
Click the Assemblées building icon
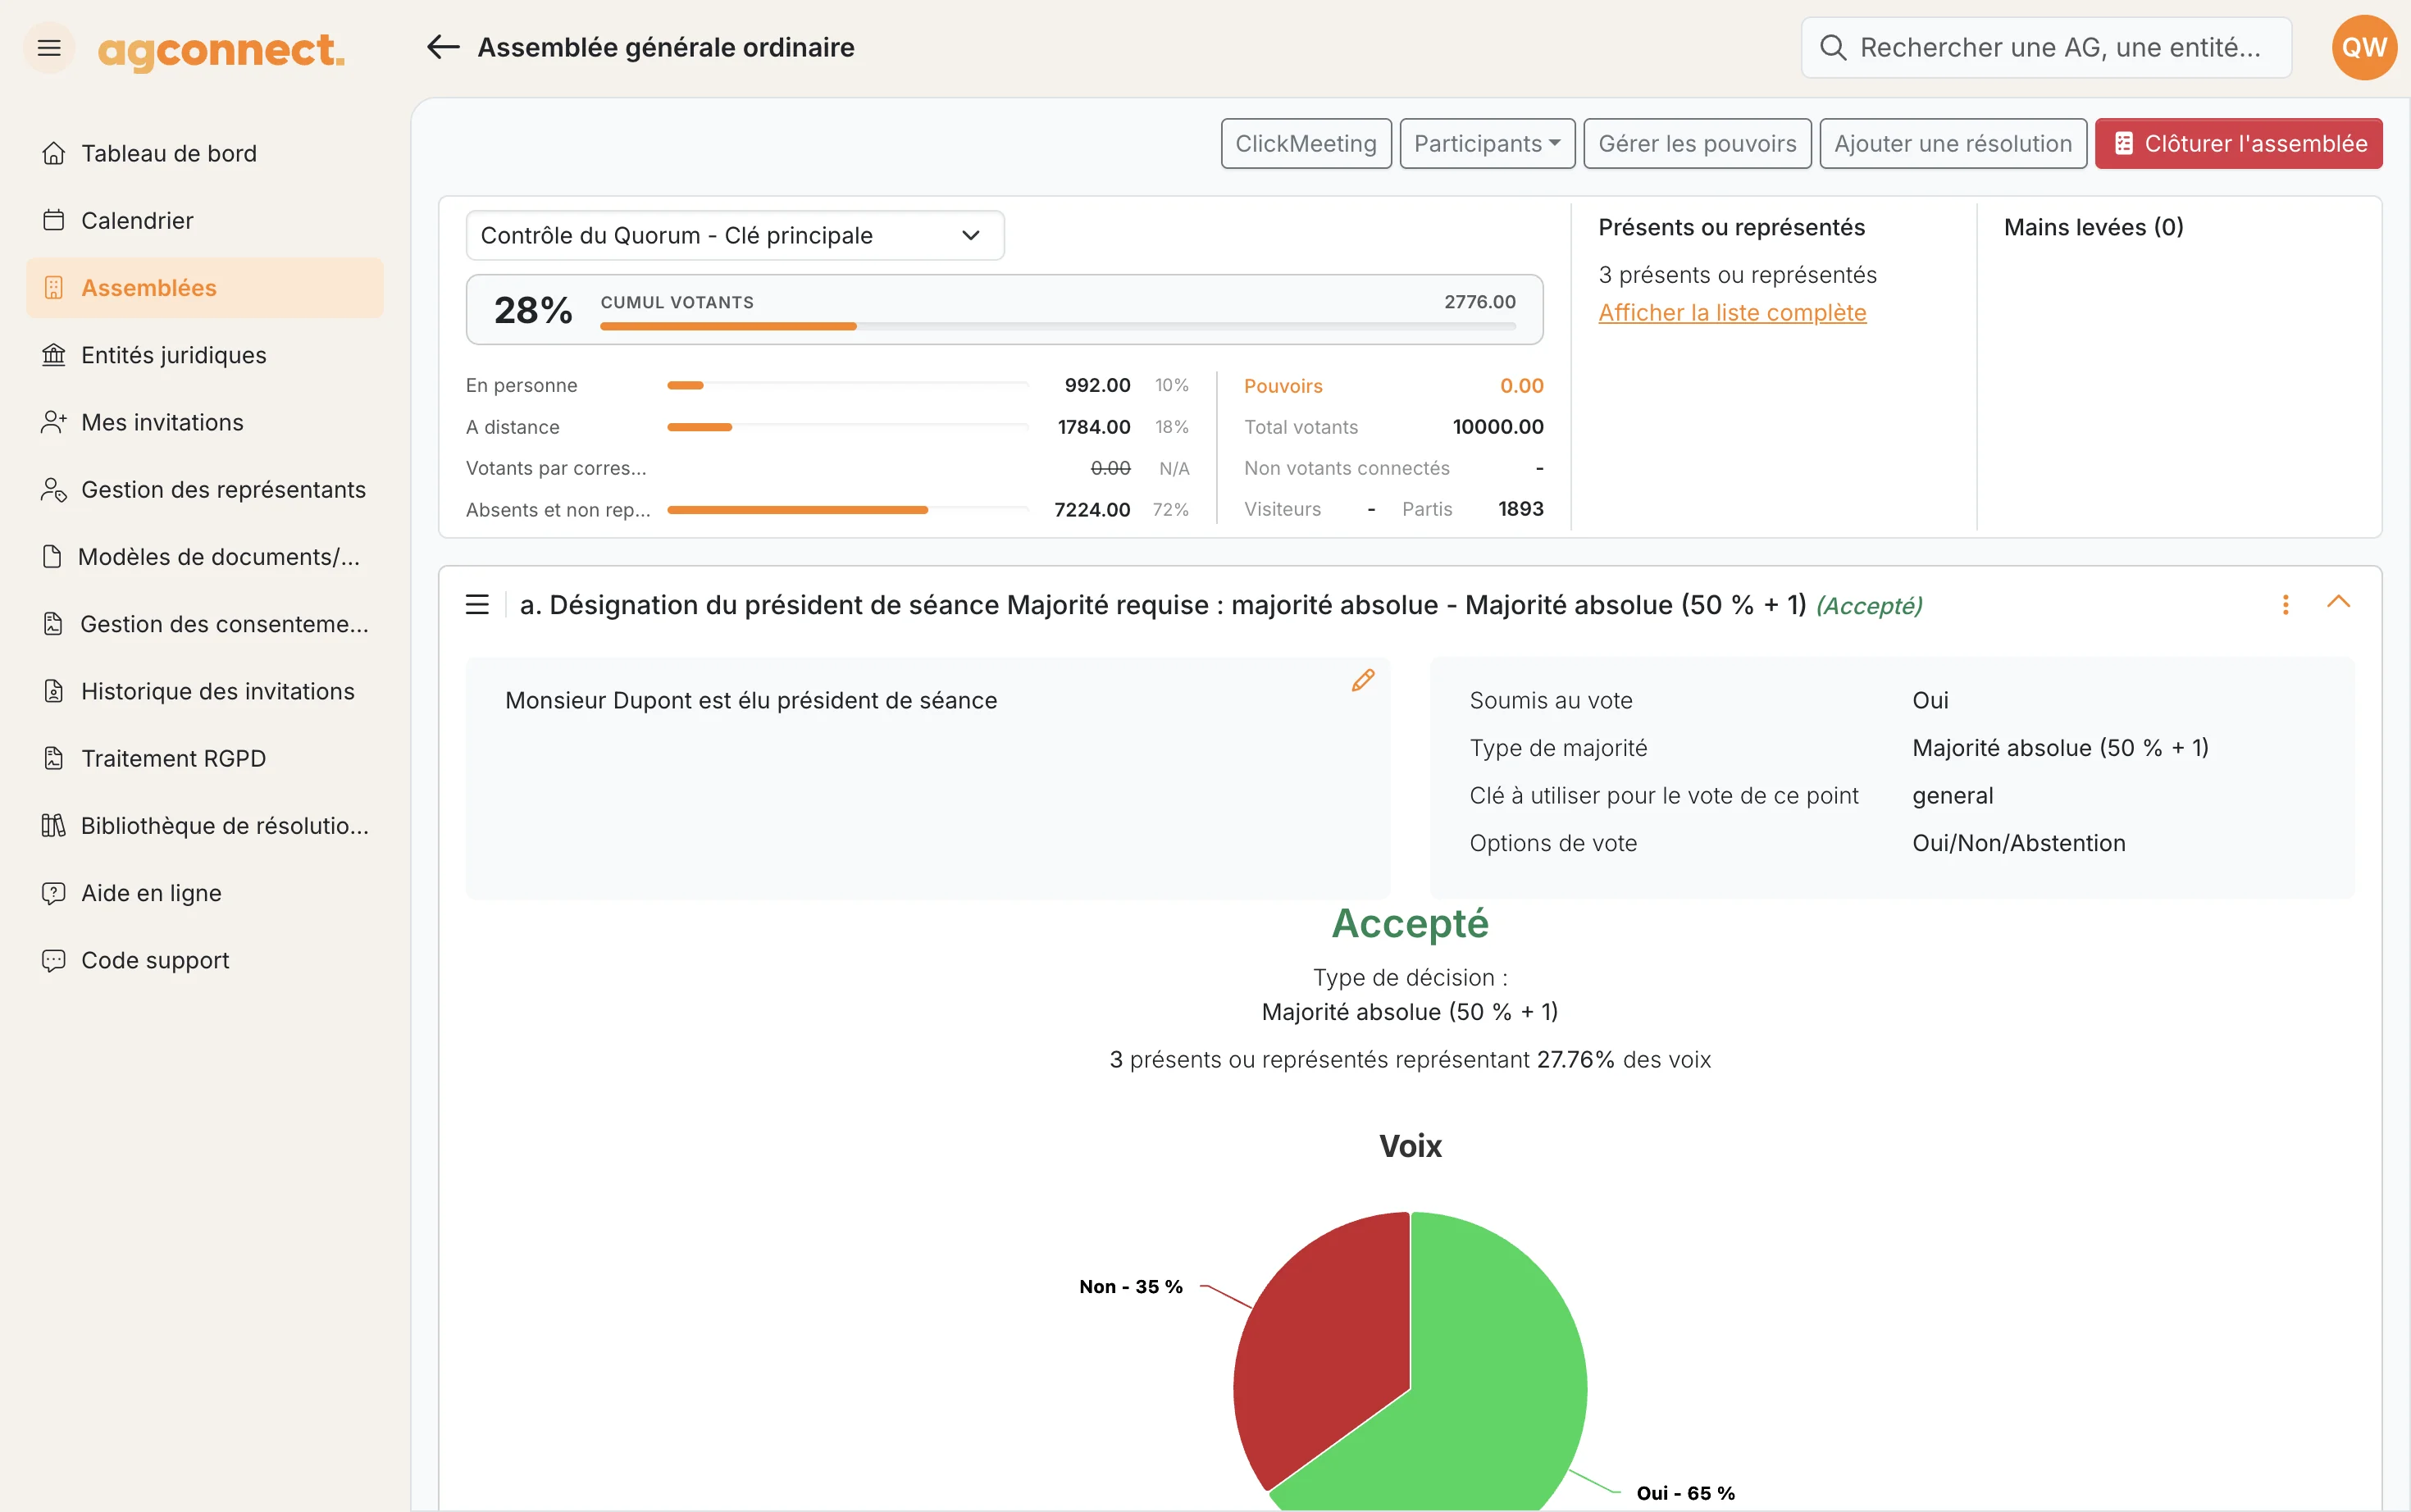point(54,288)
